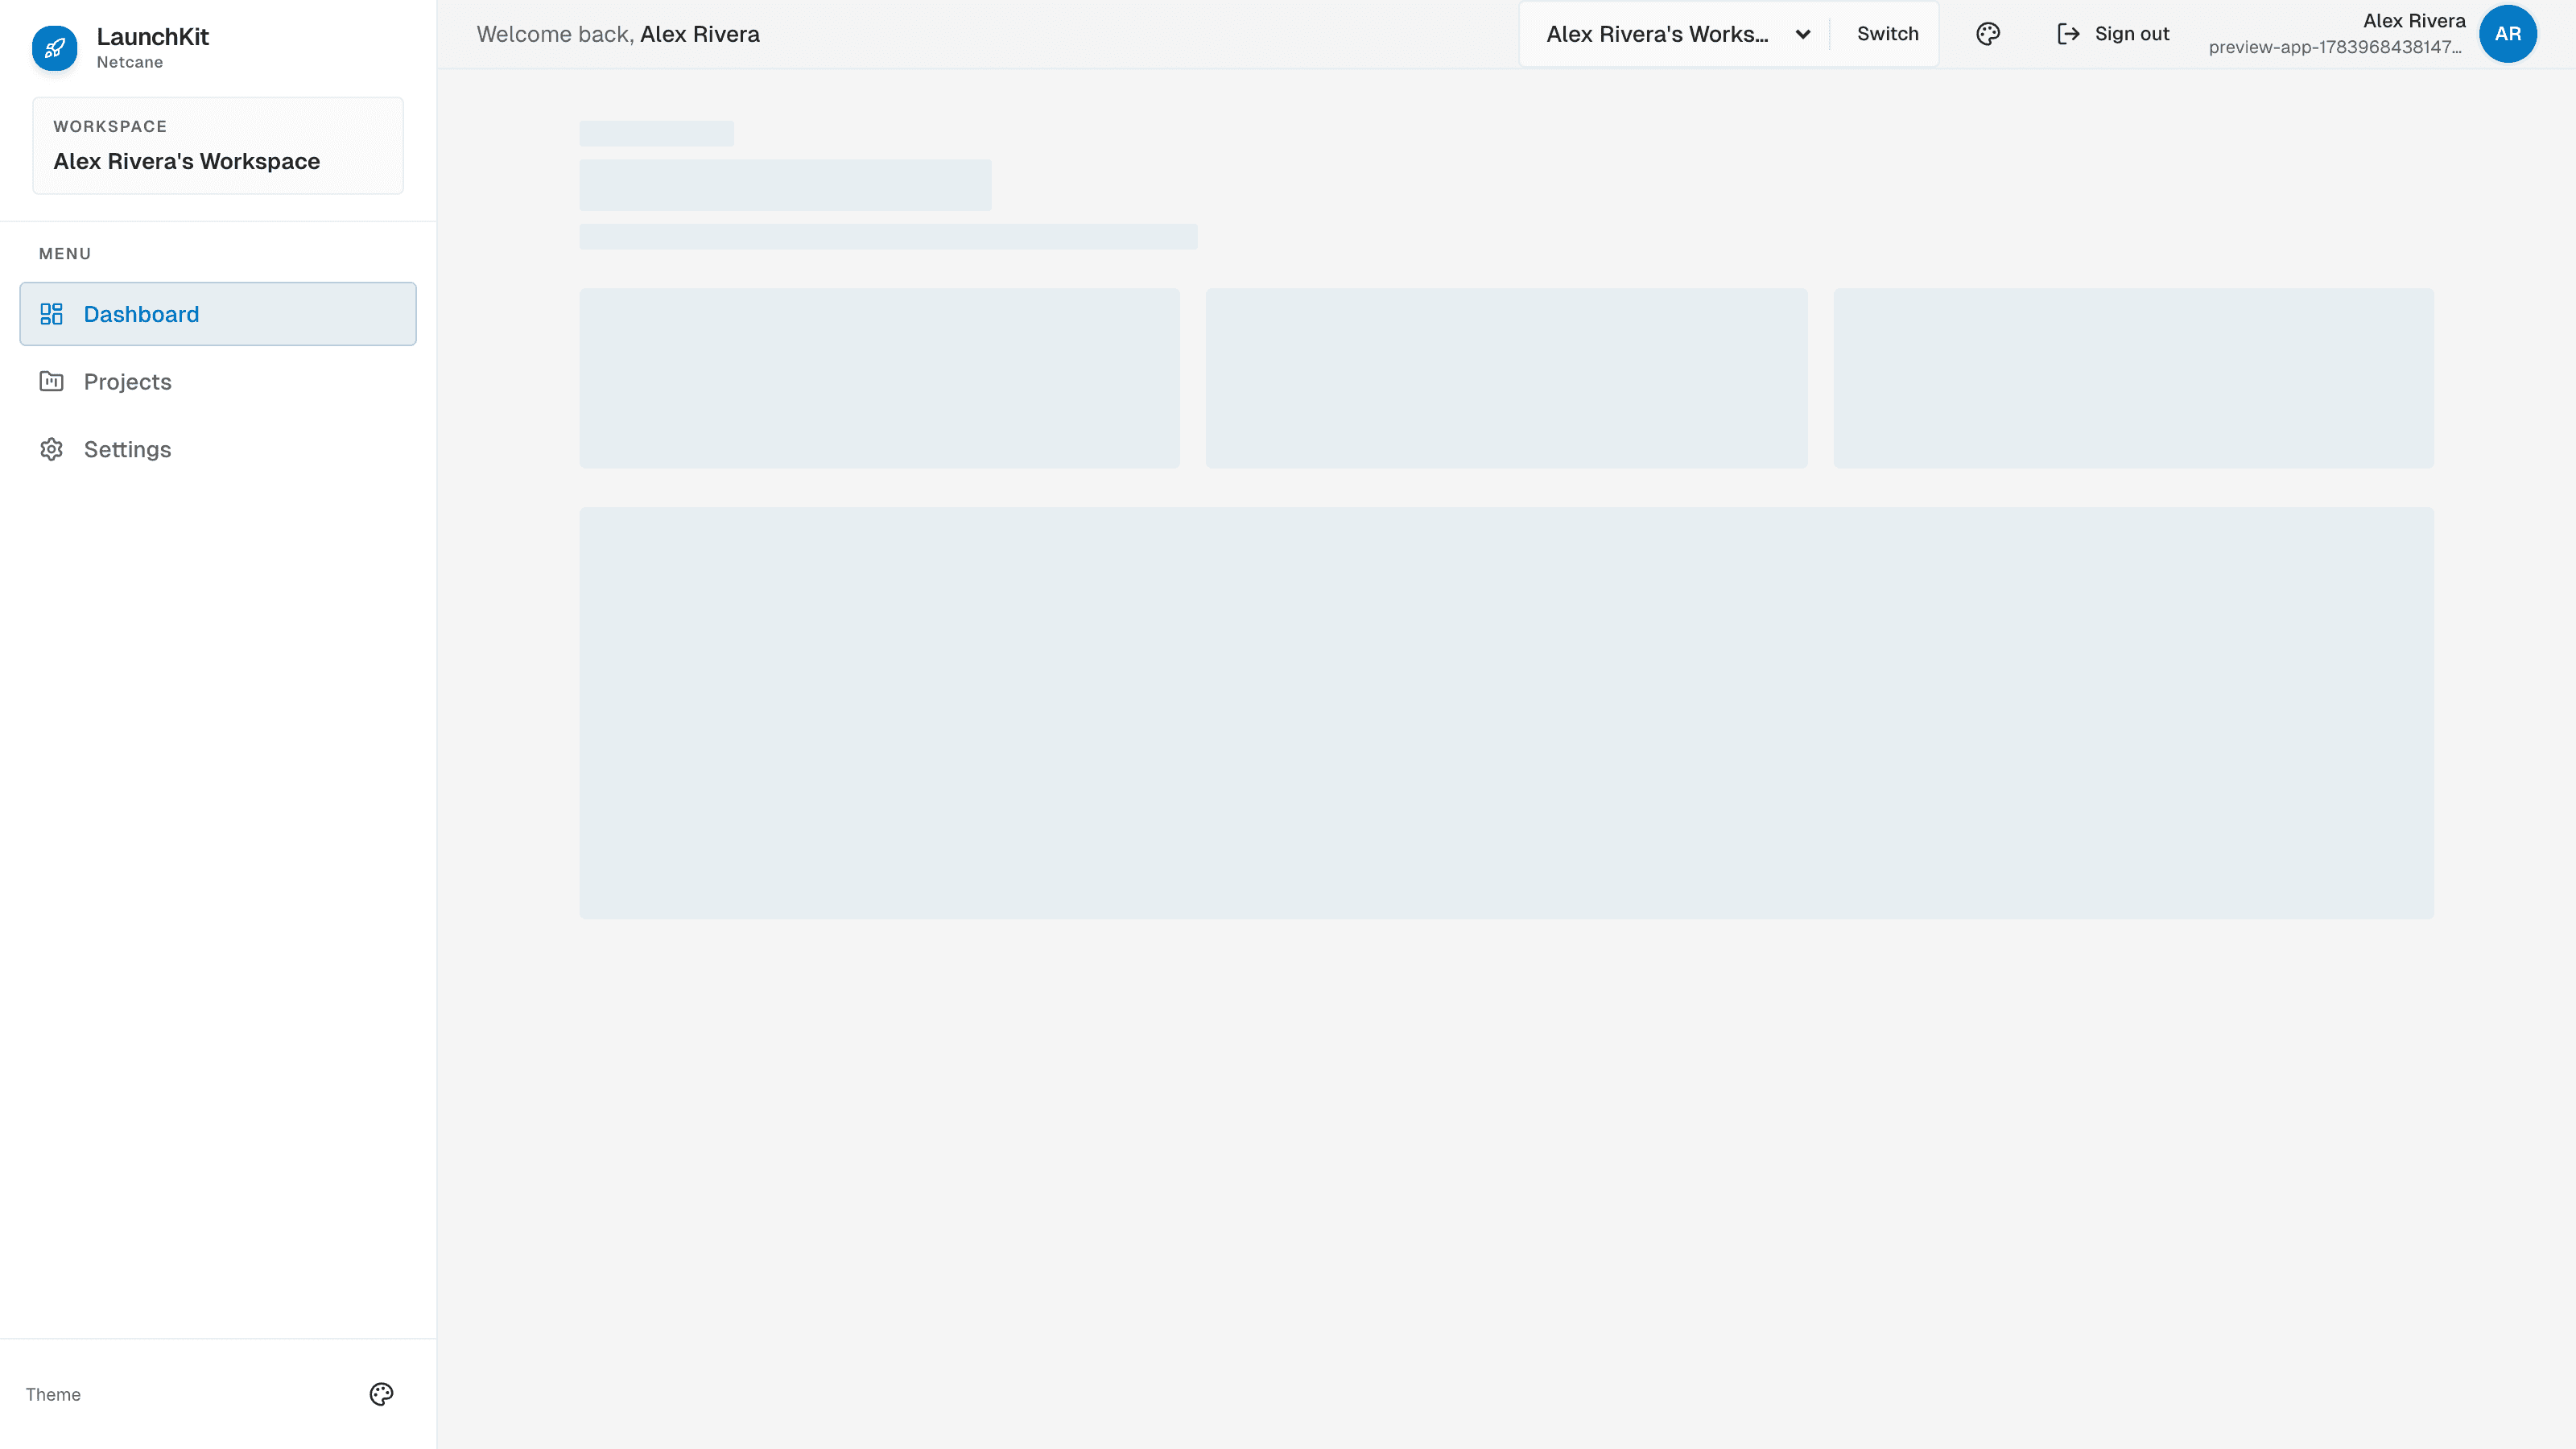Open the AR user avatar

2507,34
